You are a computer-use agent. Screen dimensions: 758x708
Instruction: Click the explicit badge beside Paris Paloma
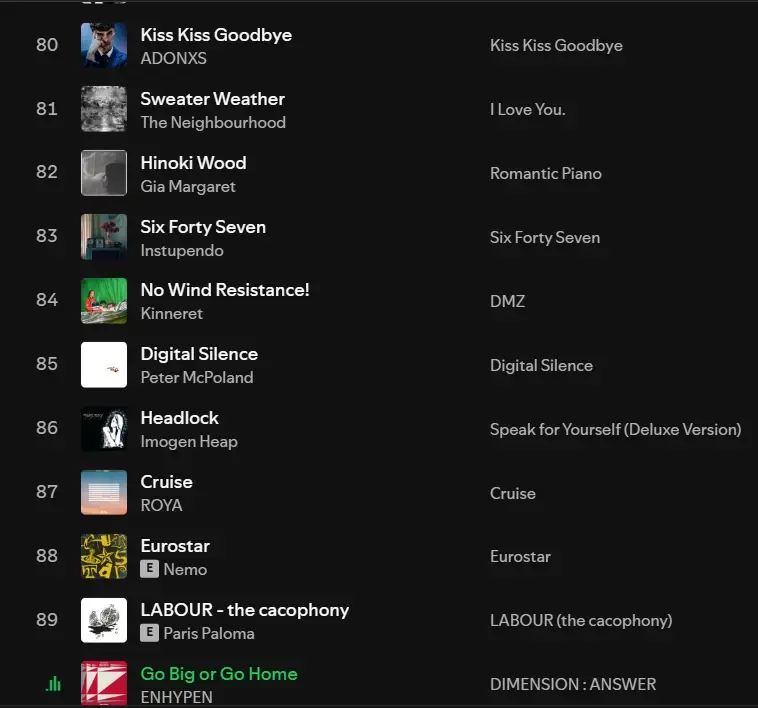click(x=150, y=633)
